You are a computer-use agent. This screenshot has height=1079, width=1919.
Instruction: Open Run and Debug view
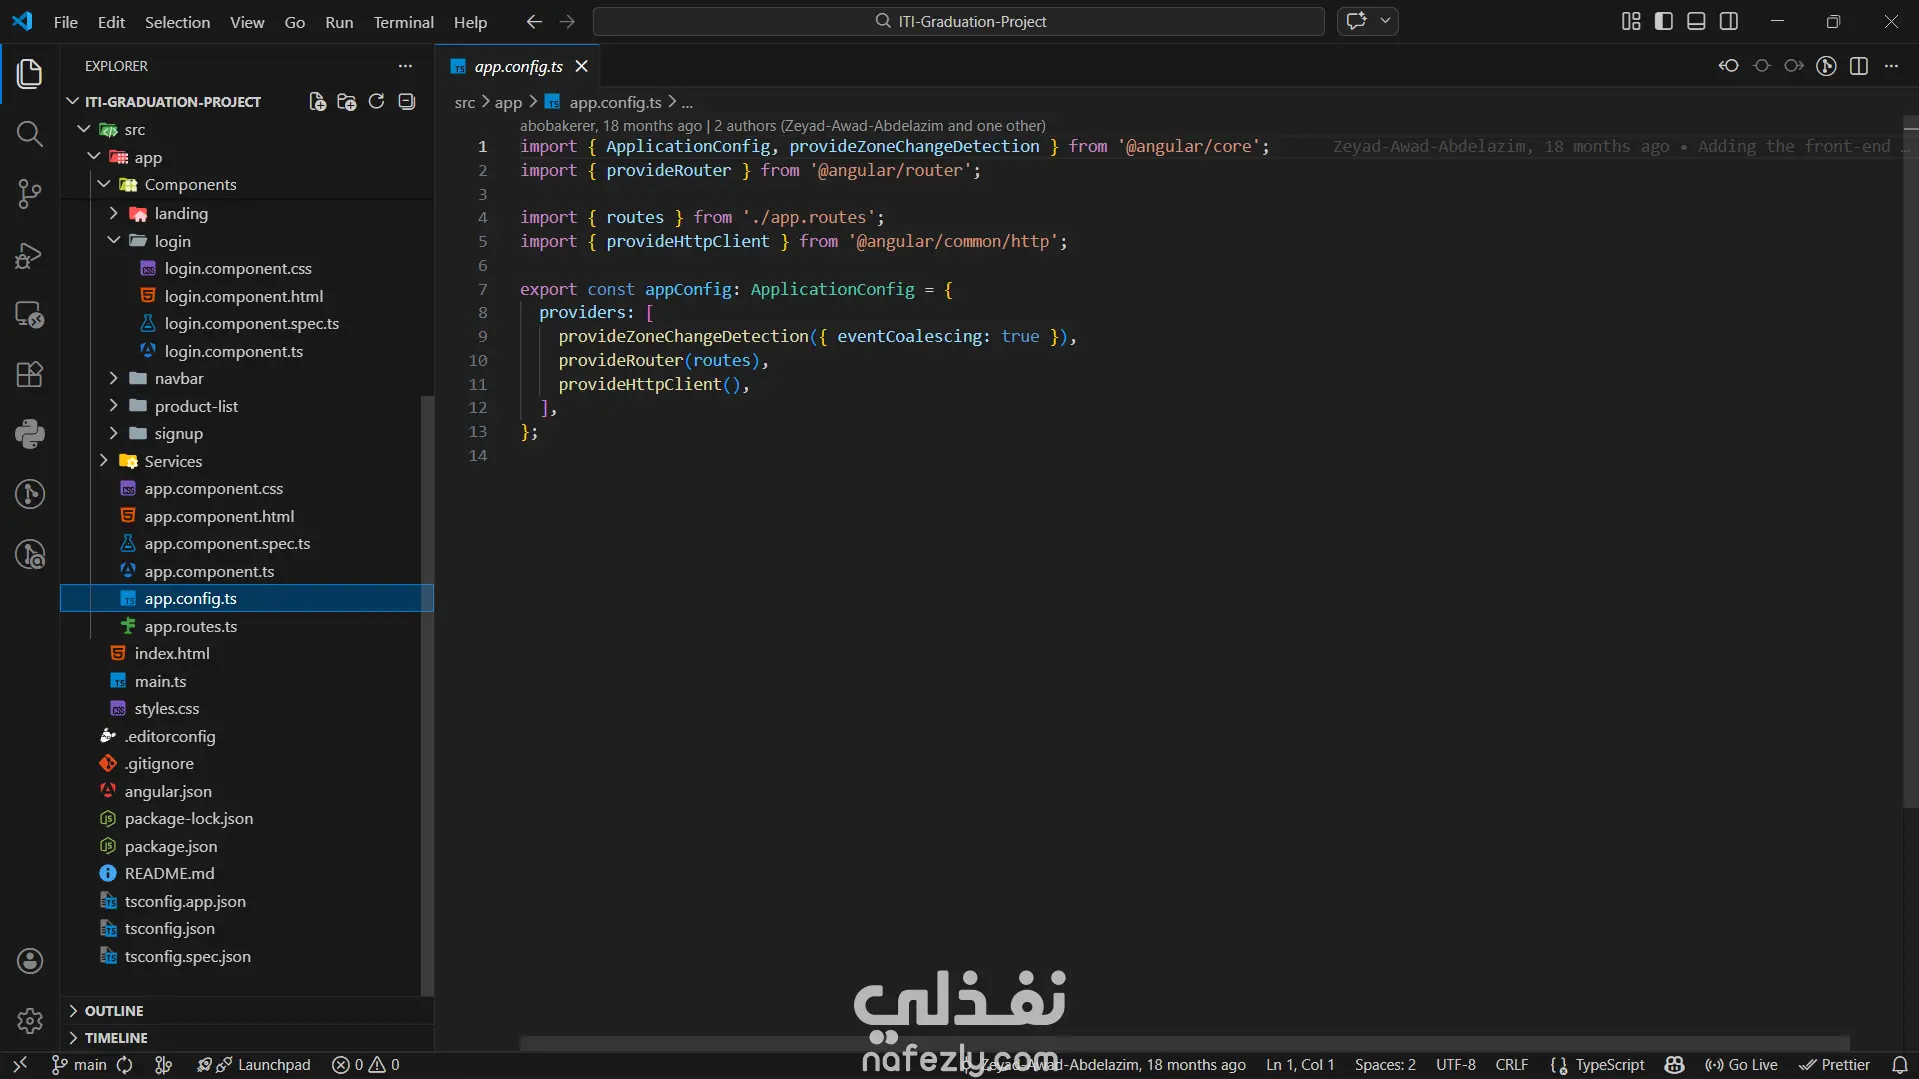29,255
